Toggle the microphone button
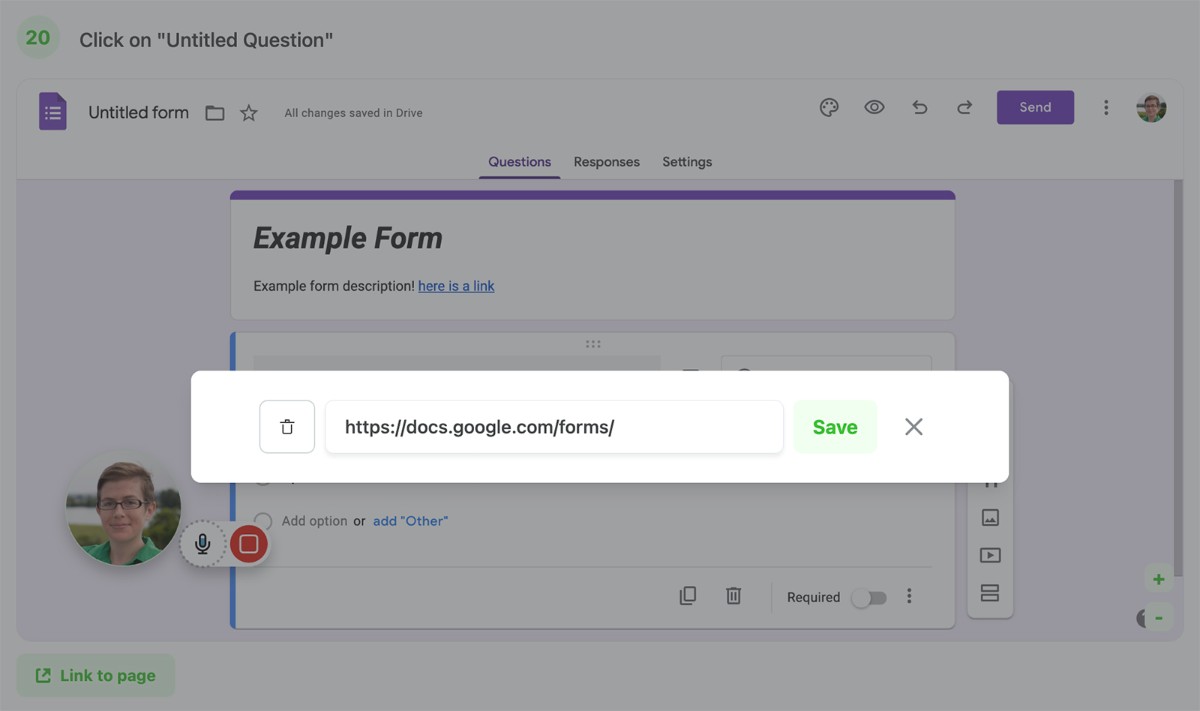This screenshot has height=711, width=1200. [203, 544]
